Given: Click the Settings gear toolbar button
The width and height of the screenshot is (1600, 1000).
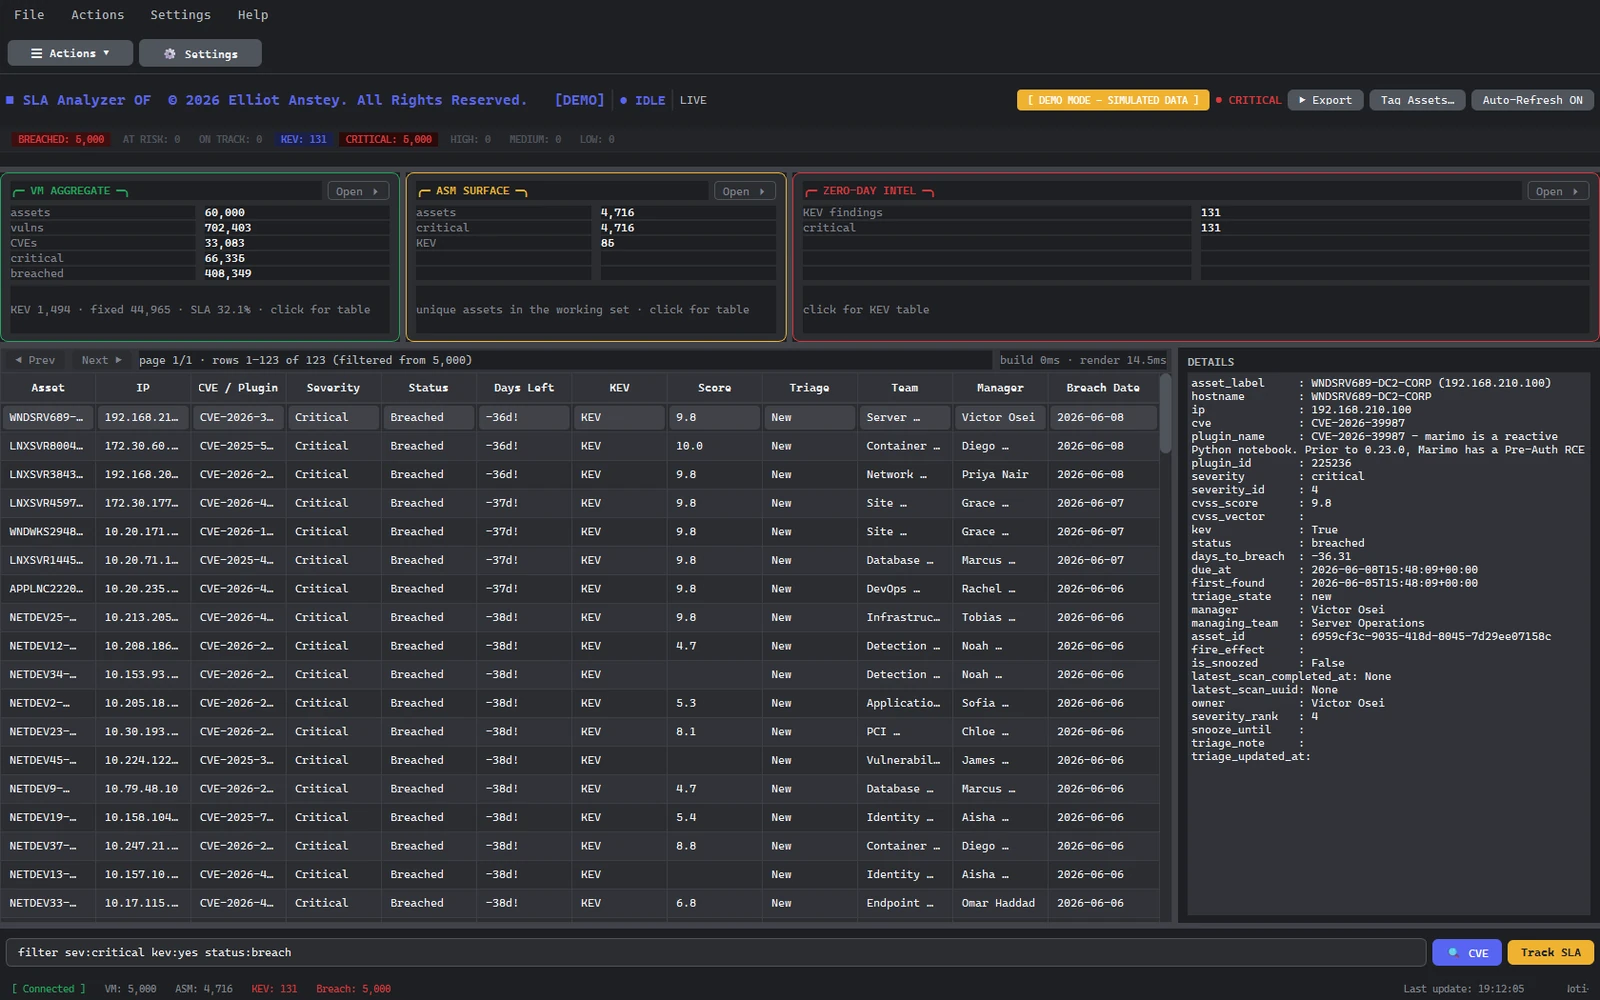Looking at the screenshot, I should [x=200, y=53].
